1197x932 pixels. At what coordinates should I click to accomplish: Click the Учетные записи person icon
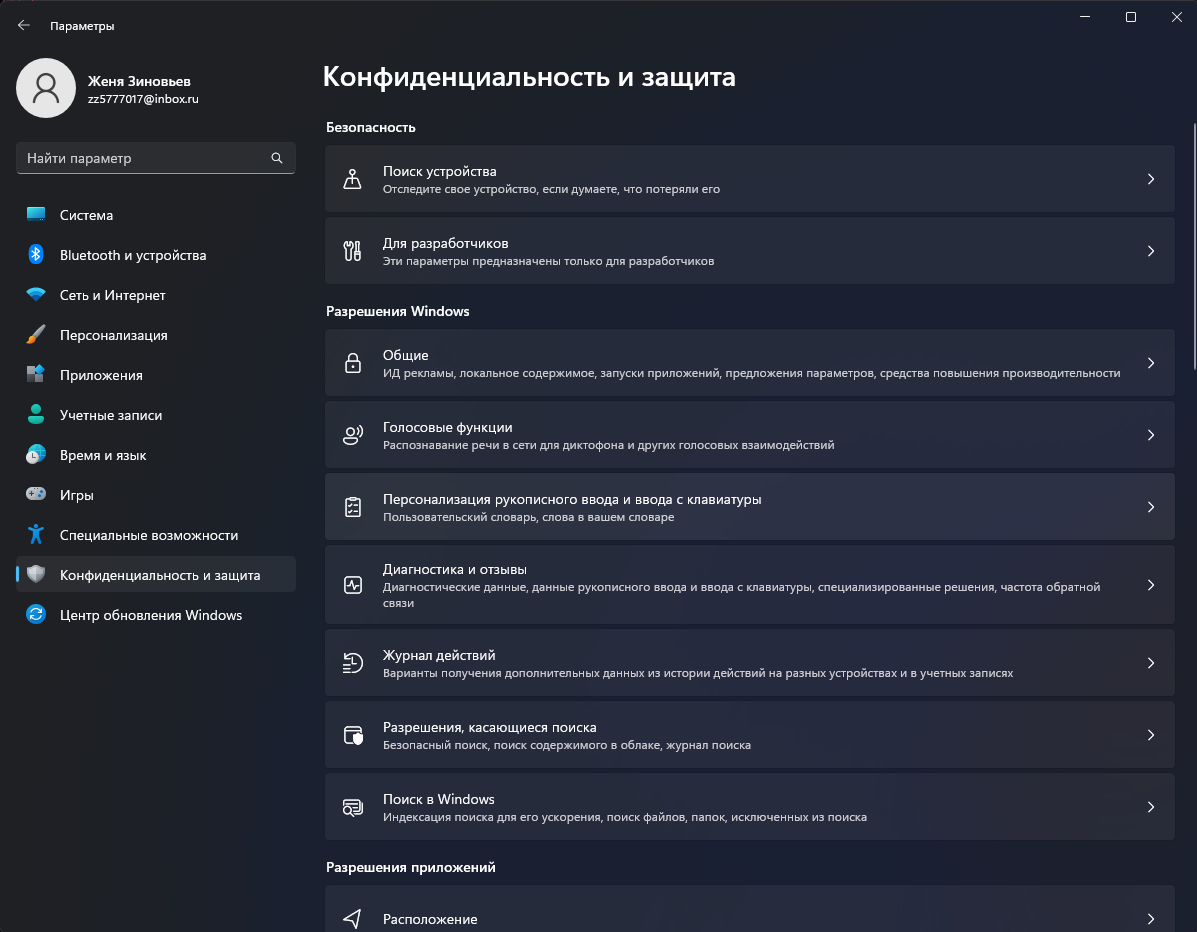coord(36,414)
